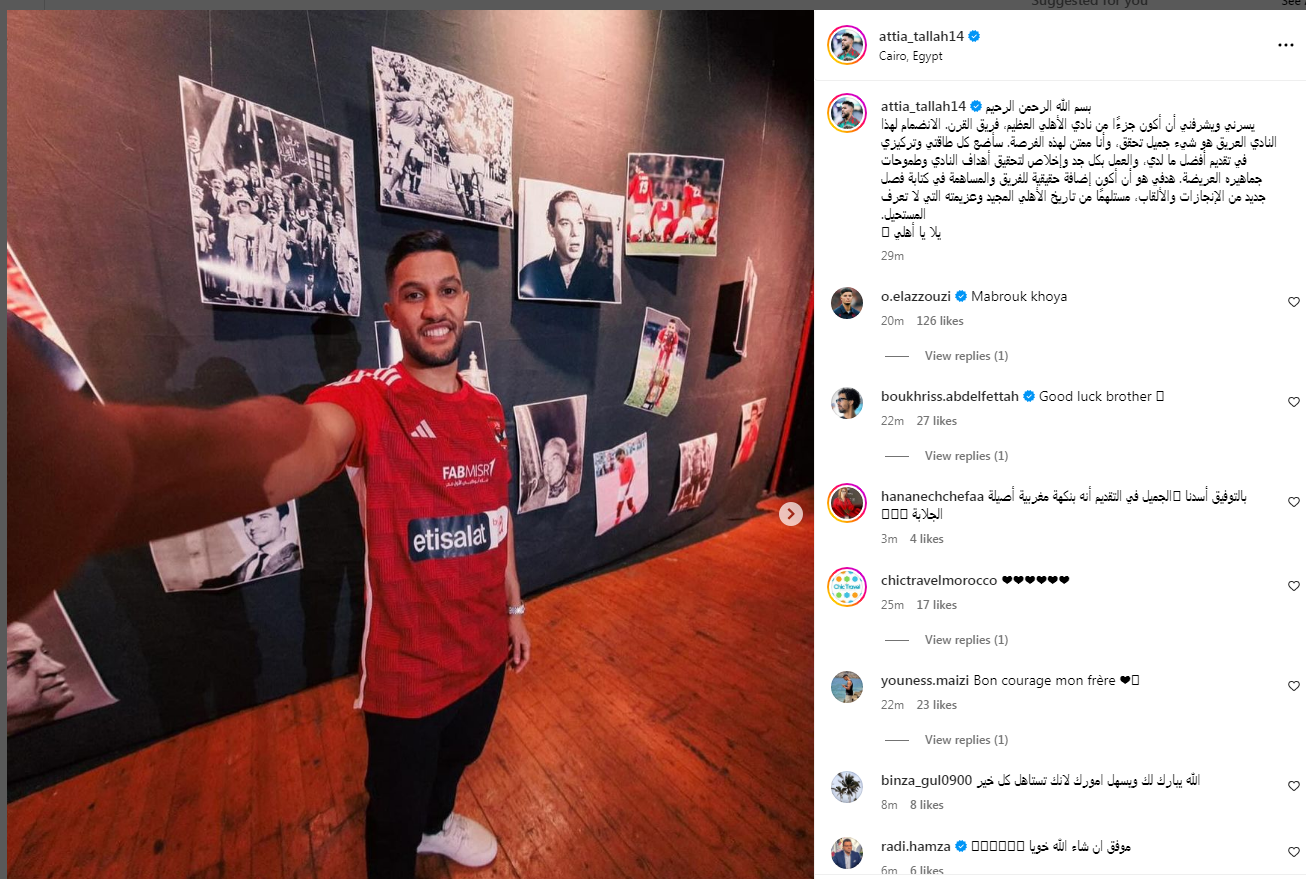Open o.elazzouzi's profile avatar
The image size is (1306, 879).
[847, 302]
